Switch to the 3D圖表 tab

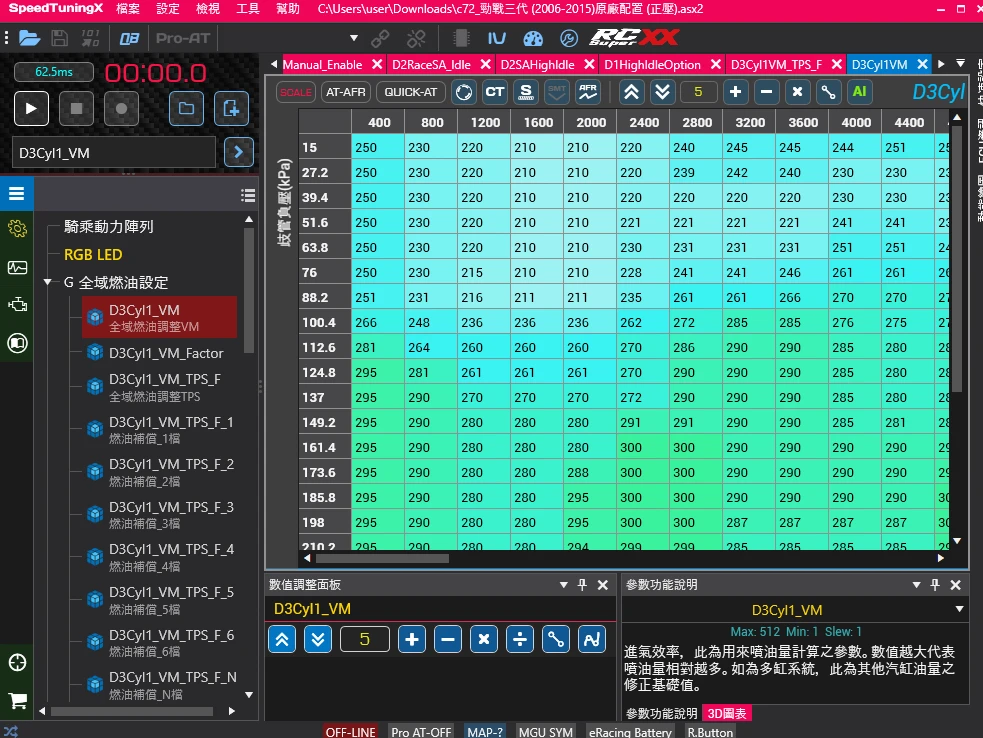pos(727,714)
